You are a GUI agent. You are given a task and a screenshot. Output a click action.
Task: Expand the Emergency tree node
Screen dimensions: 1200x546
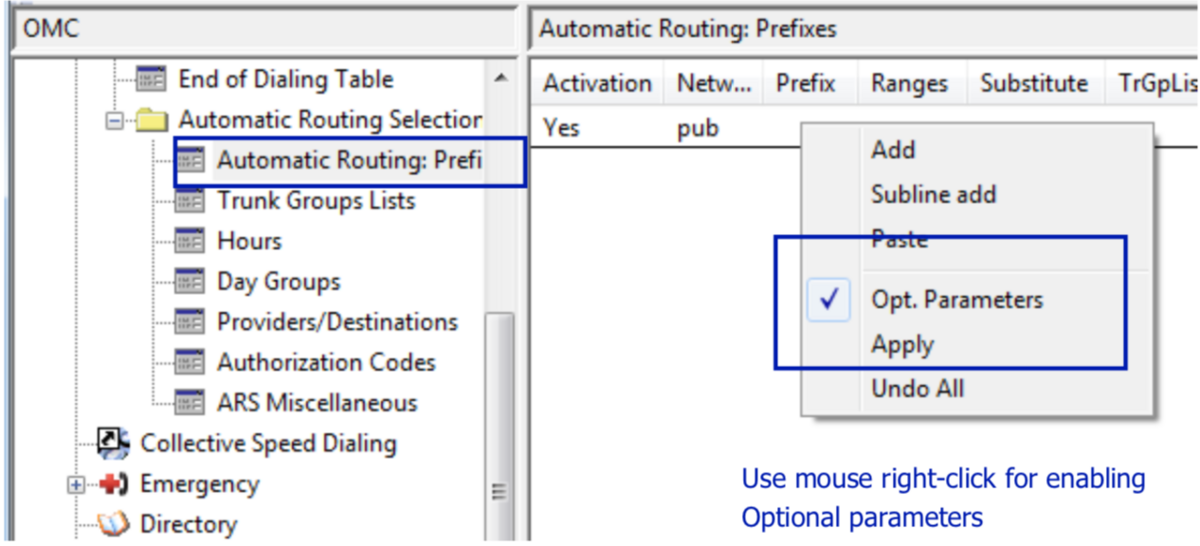click(x=75, y=484)
